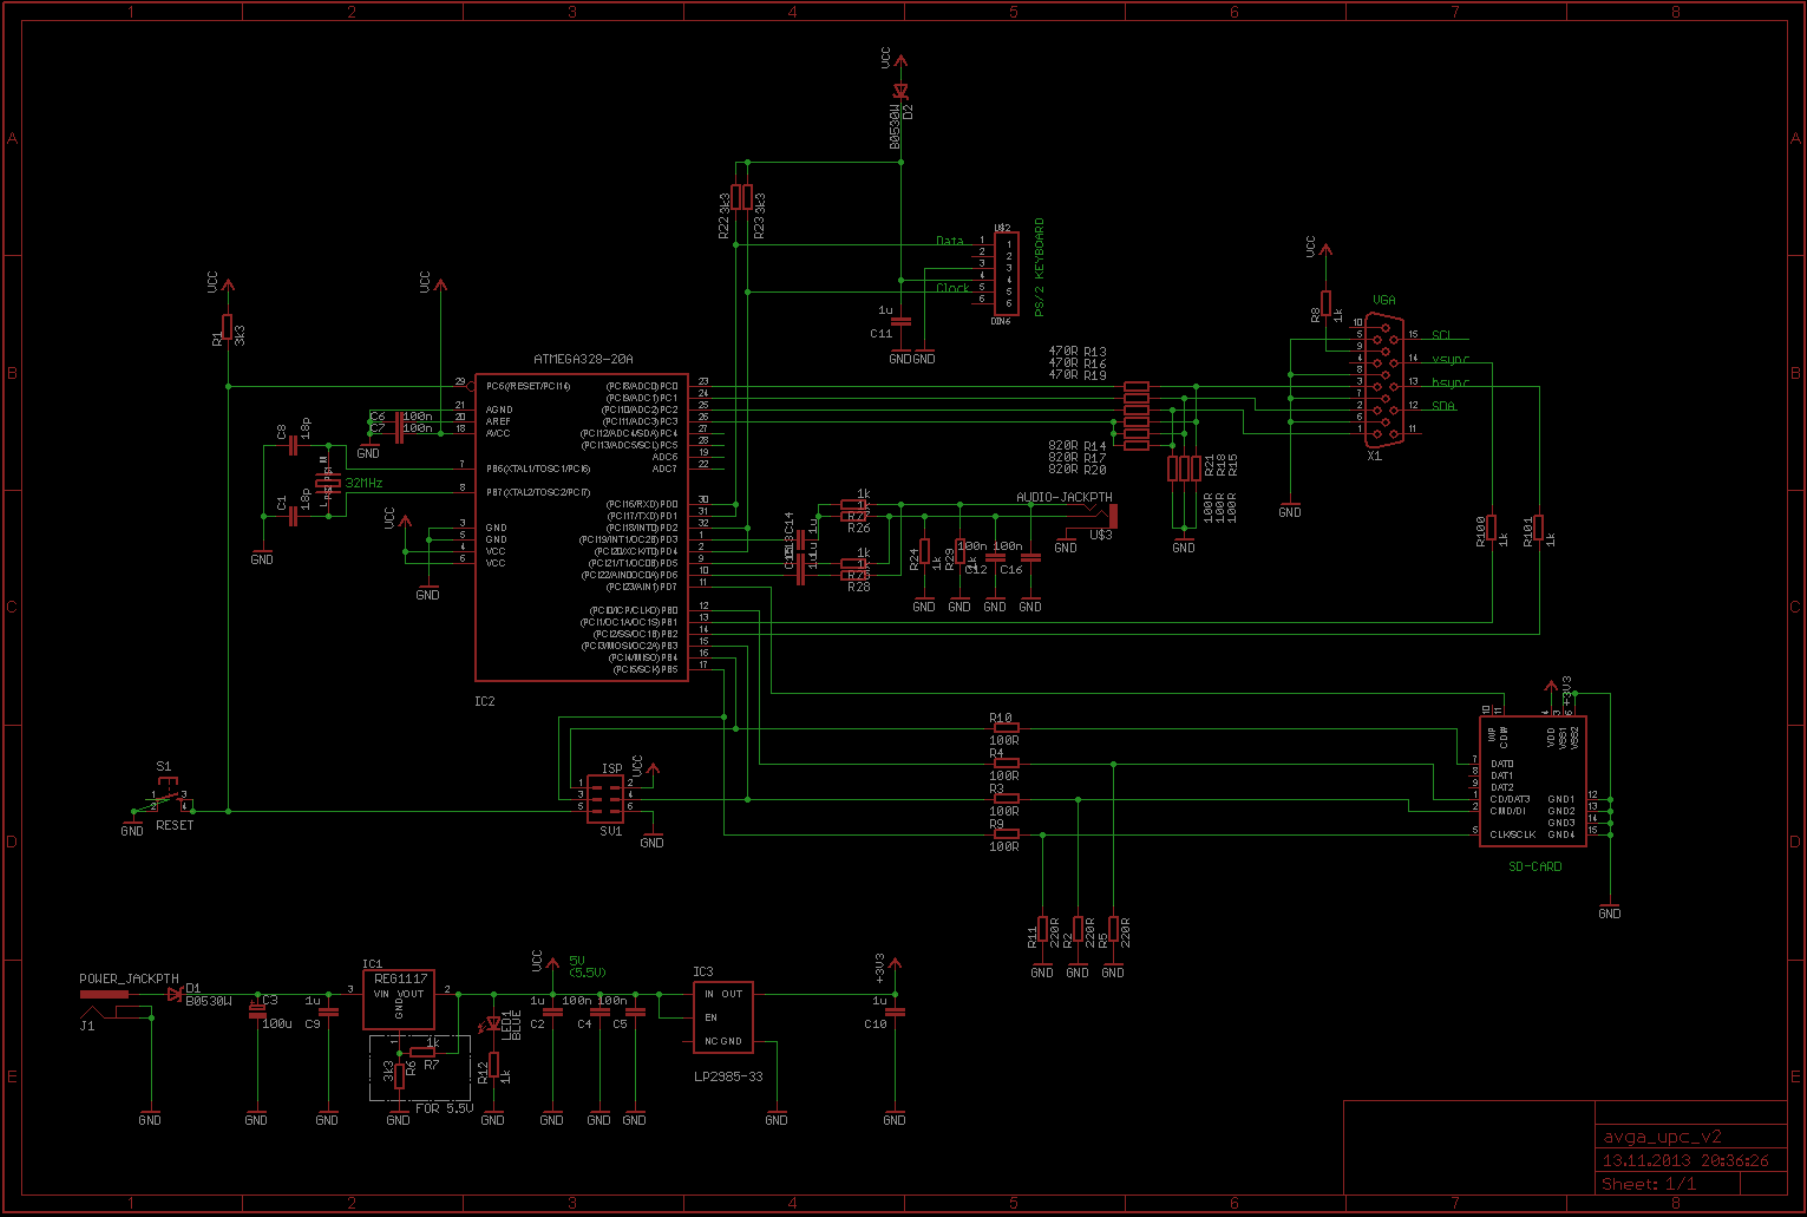Select the SD card socket symbol
Viewport: 1807px width, 1217px height.
tap(1533, 782)
